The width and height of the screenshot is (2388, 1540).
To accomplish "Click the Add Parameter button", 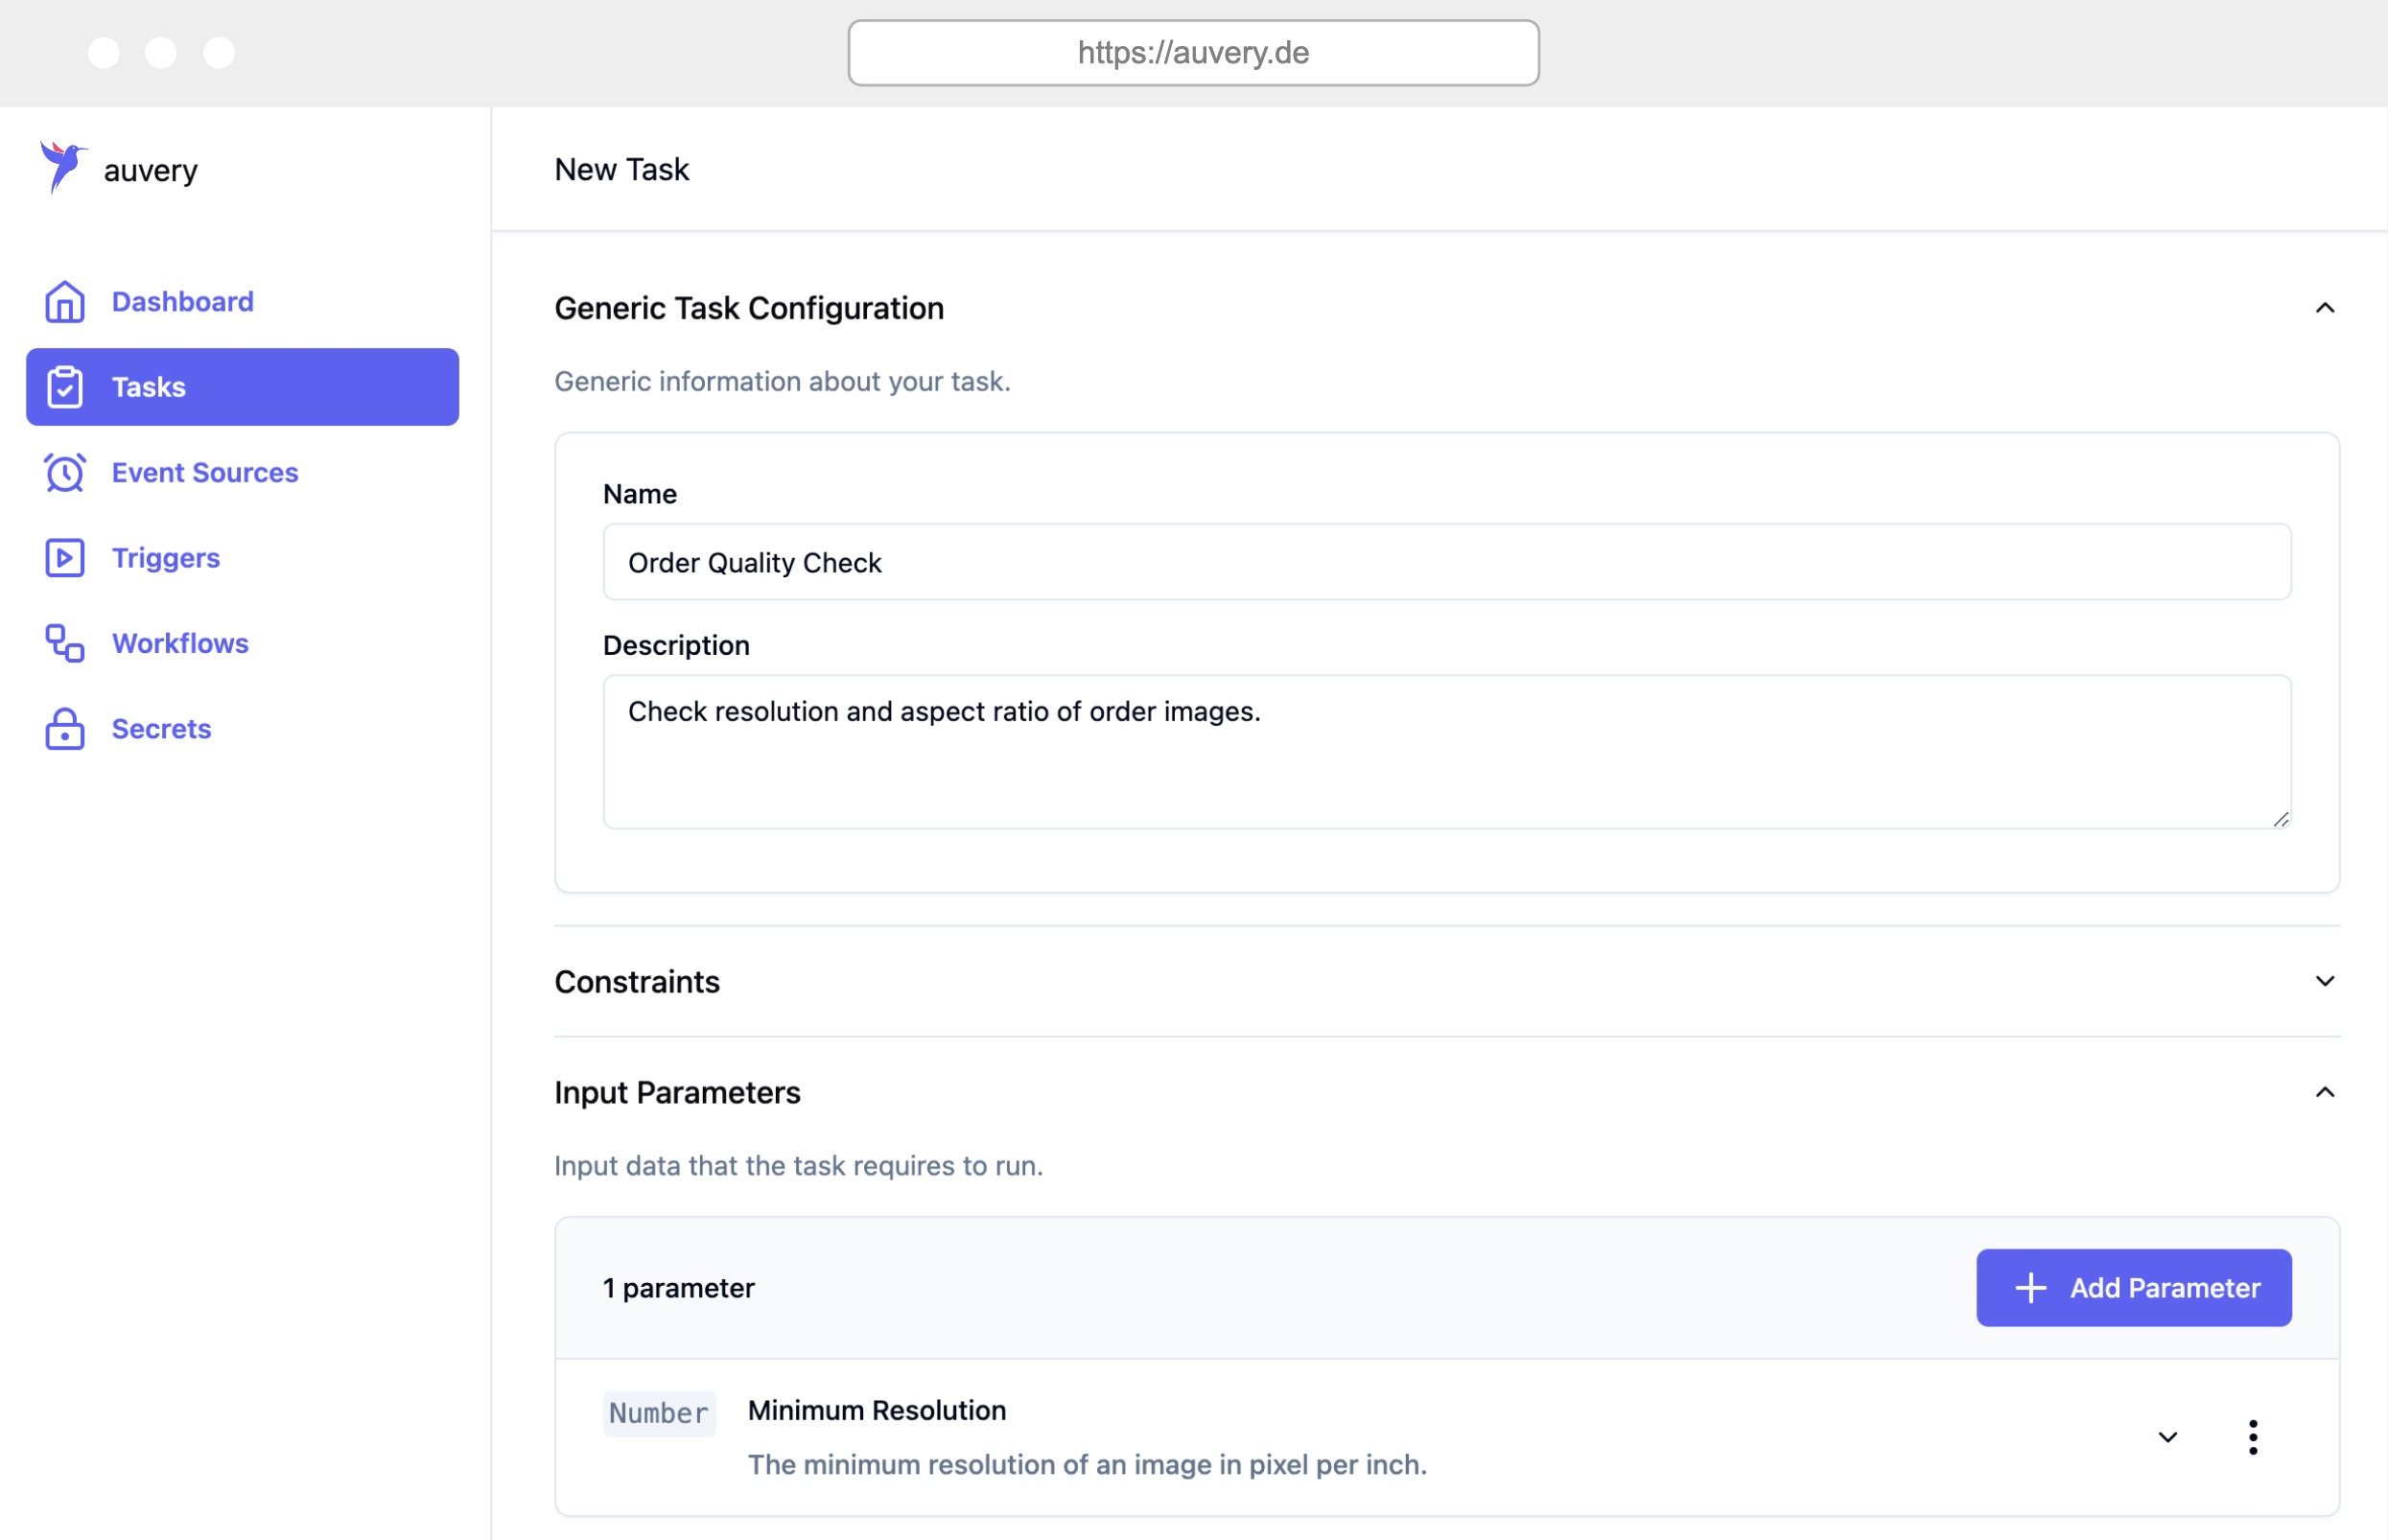I will (x=2134, y=1287).
